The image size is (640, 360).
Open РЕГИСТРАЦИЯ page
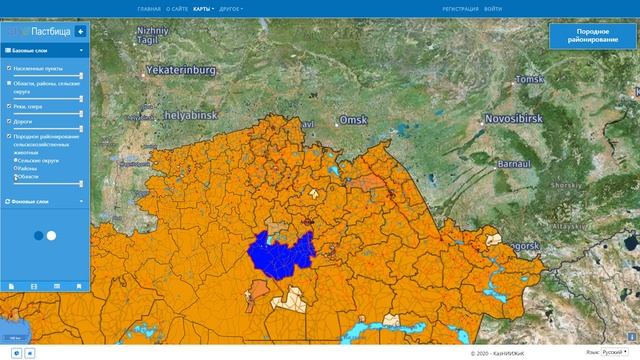pos(460,9)
